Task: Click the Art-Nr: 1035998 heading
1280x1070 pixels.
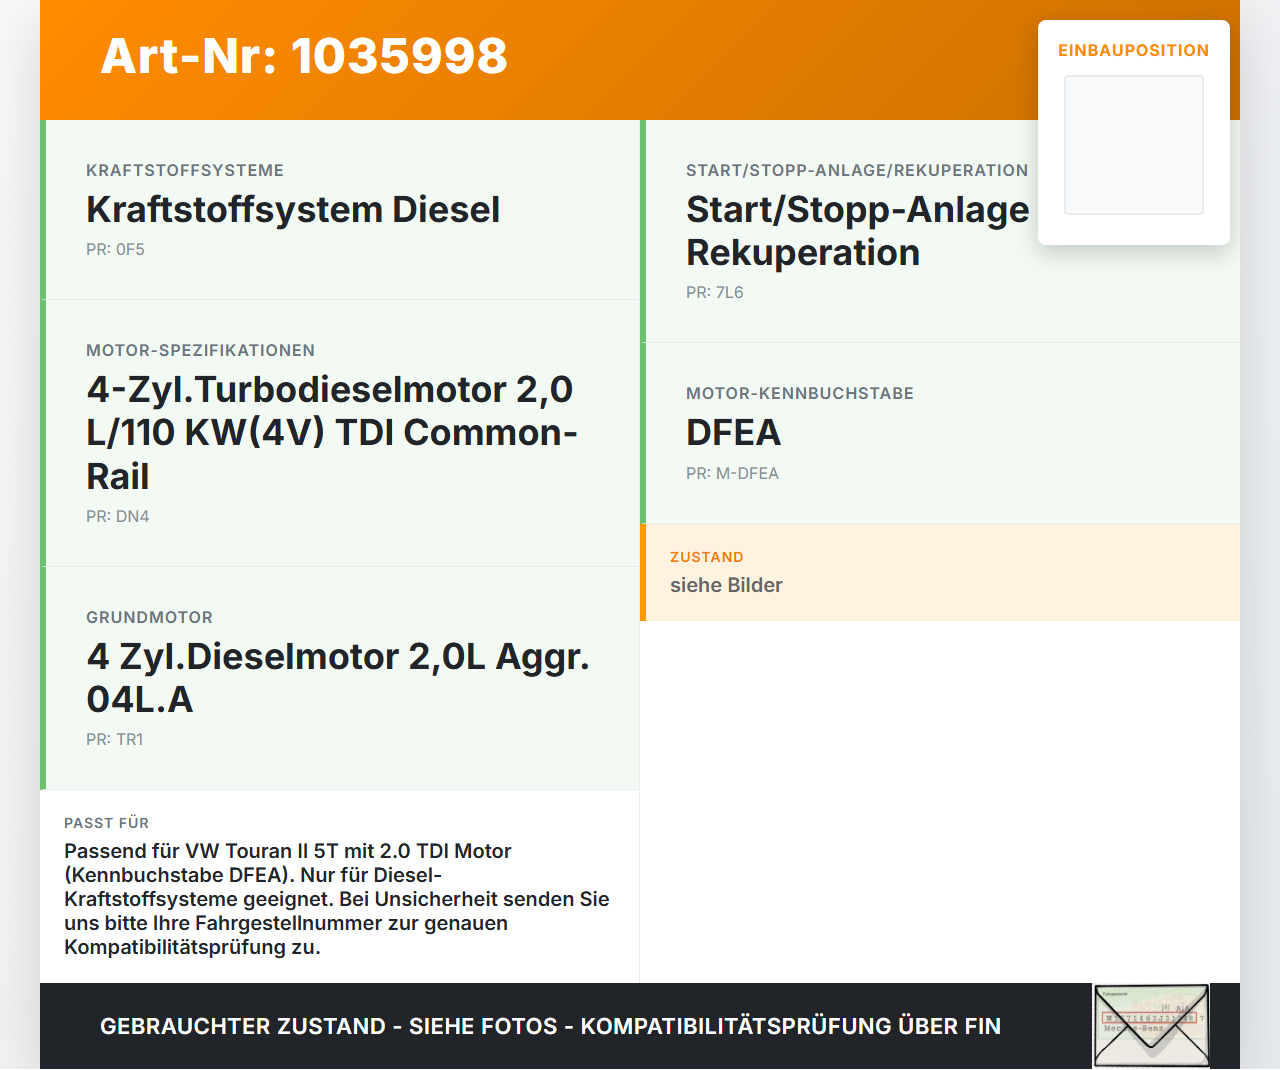Action: point(304,56)
